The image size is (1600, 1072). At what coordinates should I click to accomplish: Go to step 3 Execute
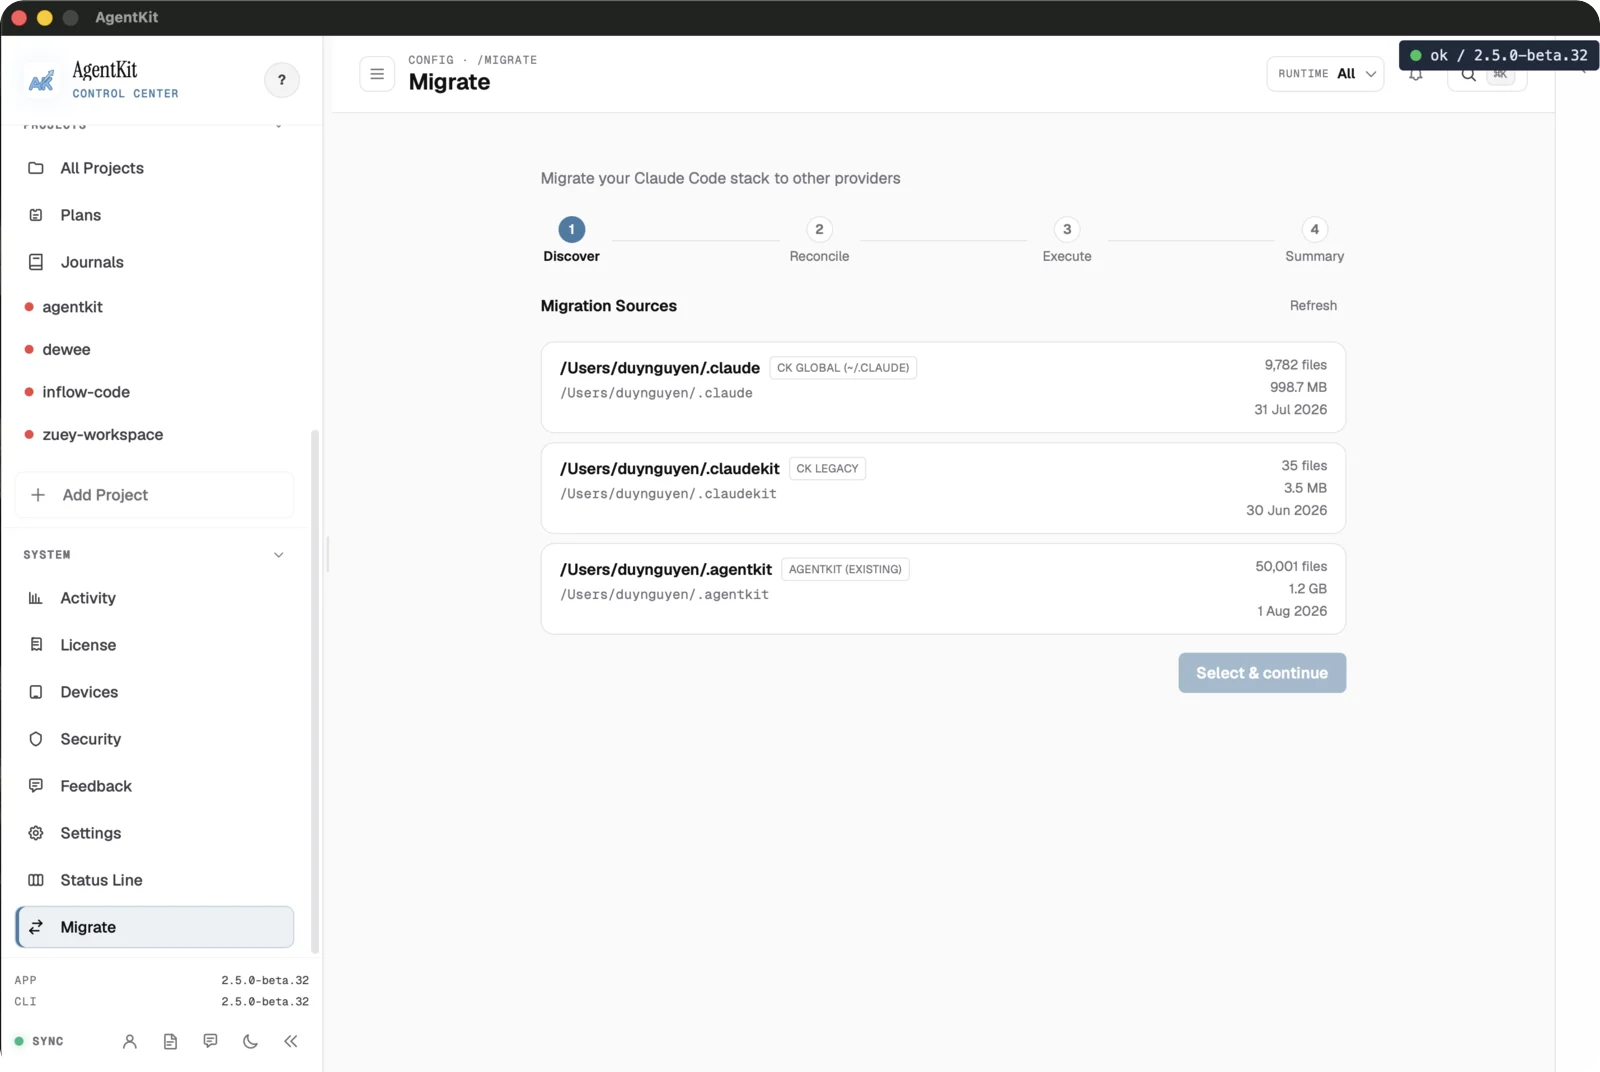pos(1067,240)
